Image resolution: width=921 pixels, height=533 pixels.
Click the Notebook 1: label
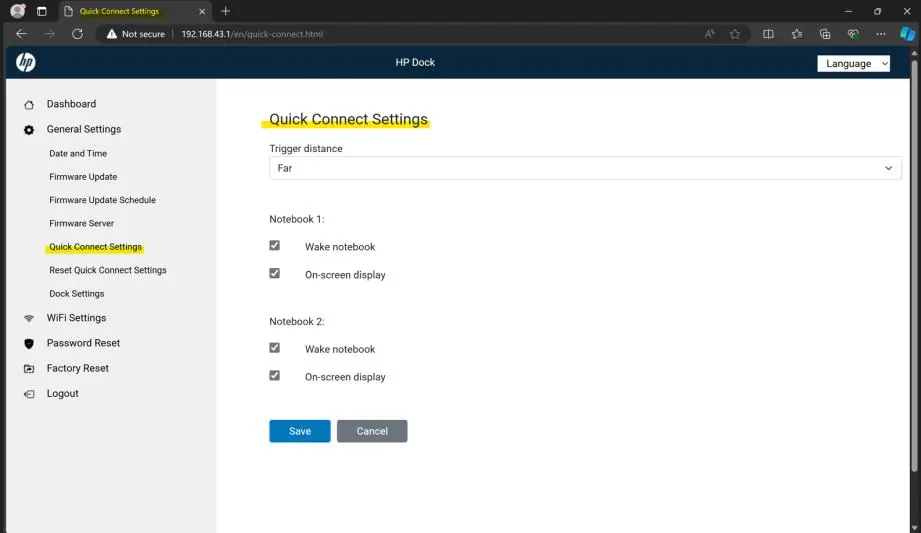point(297,219)
